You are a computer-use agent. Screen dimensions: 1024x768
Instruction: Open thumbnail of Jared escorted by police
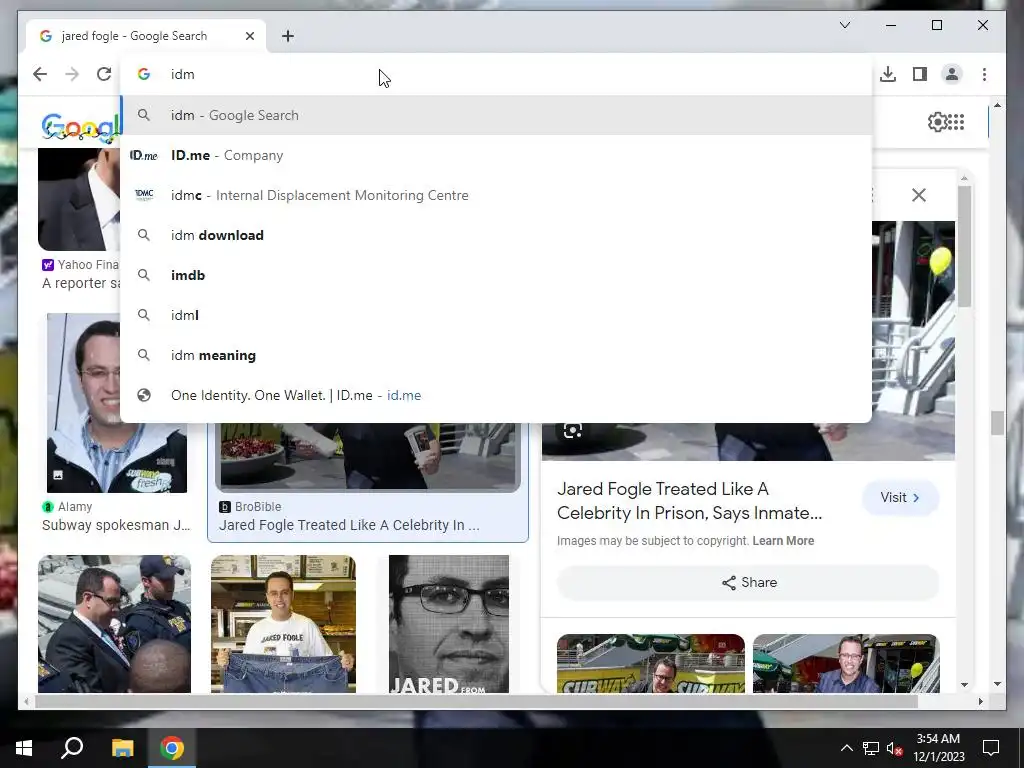(114, 624)
